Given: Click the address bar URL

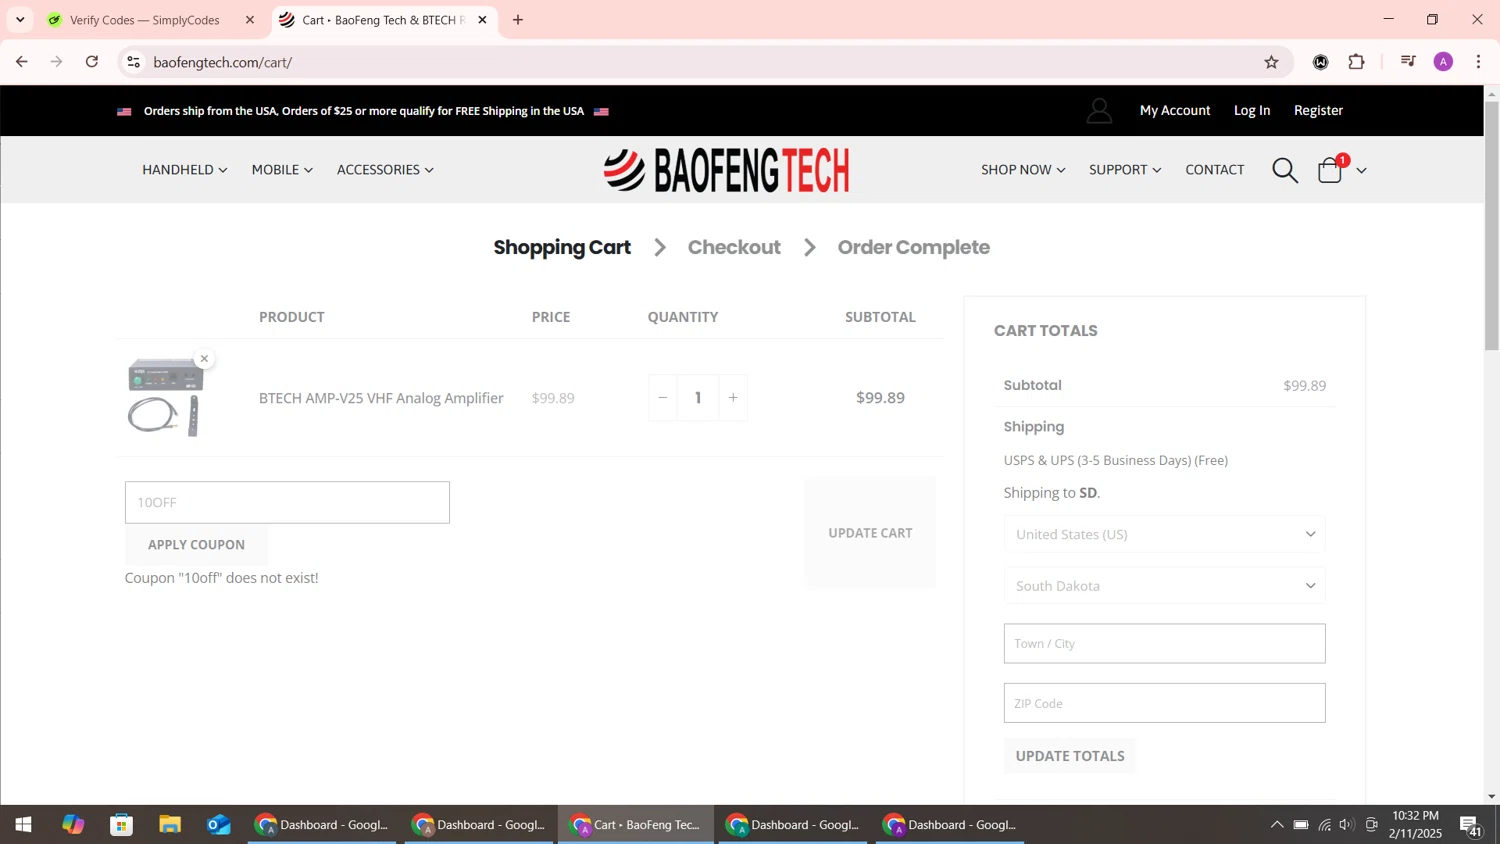Looking at the screenshot, I should (x=223, y=62).
